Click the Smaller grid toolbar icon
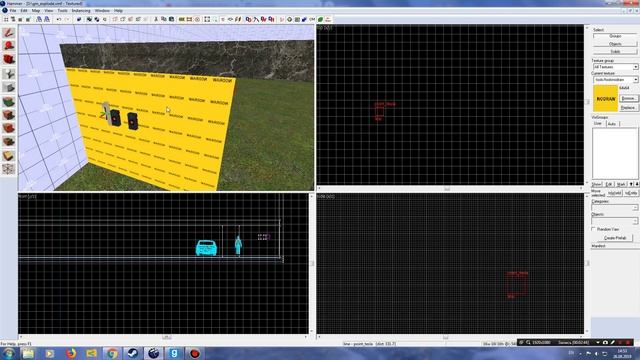The height and width of the screenshot is (360, 640). [x=20, y=19]
